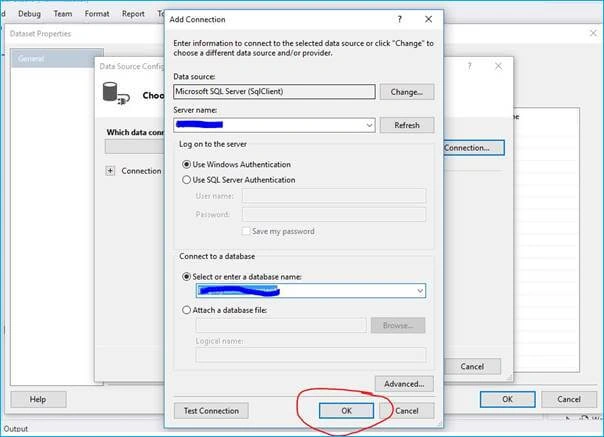Click the database icon in the wizard
Screen dimensions: 604x437
point(116,94)
